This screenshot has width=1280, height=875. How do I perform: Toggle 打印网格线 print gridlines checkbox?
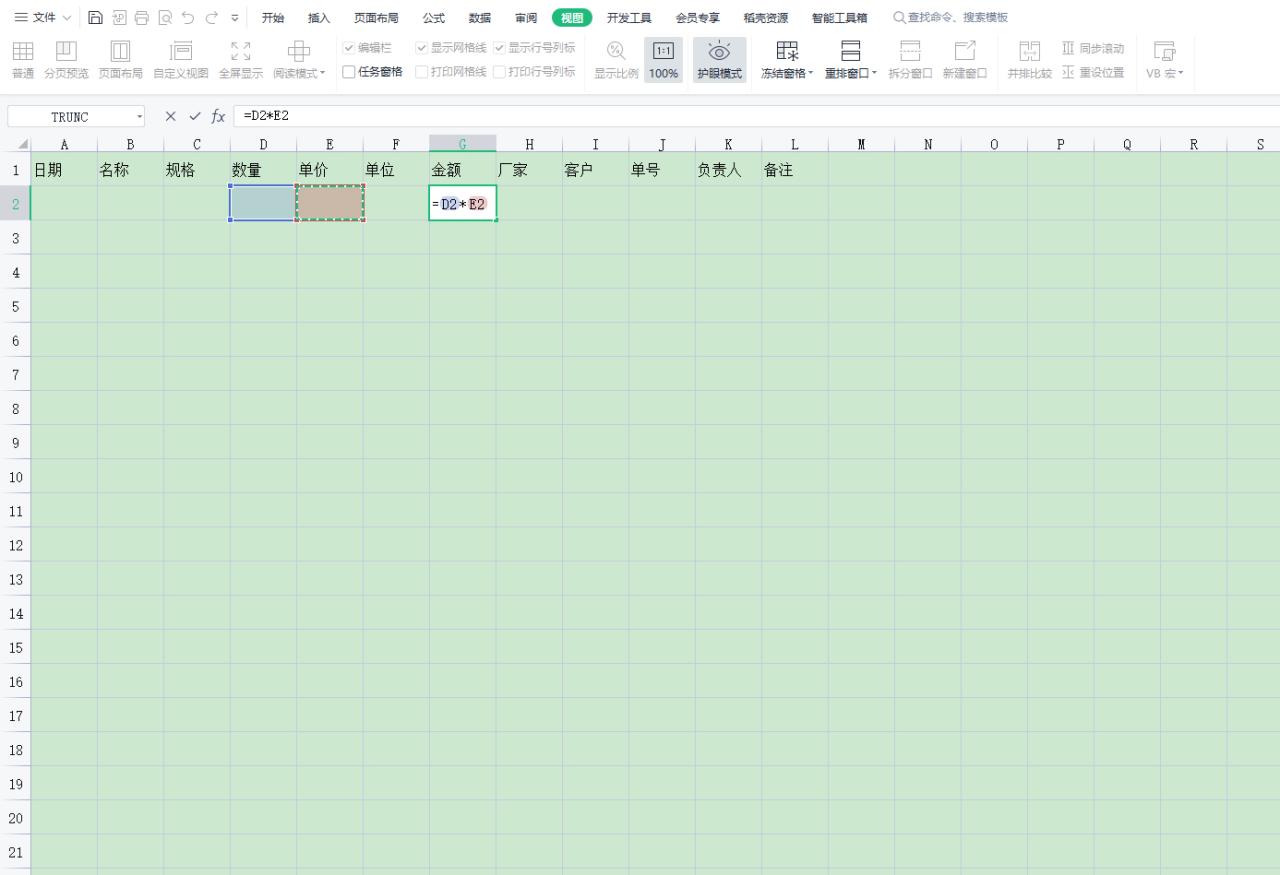pyautogui.click(x=421, y=72)
